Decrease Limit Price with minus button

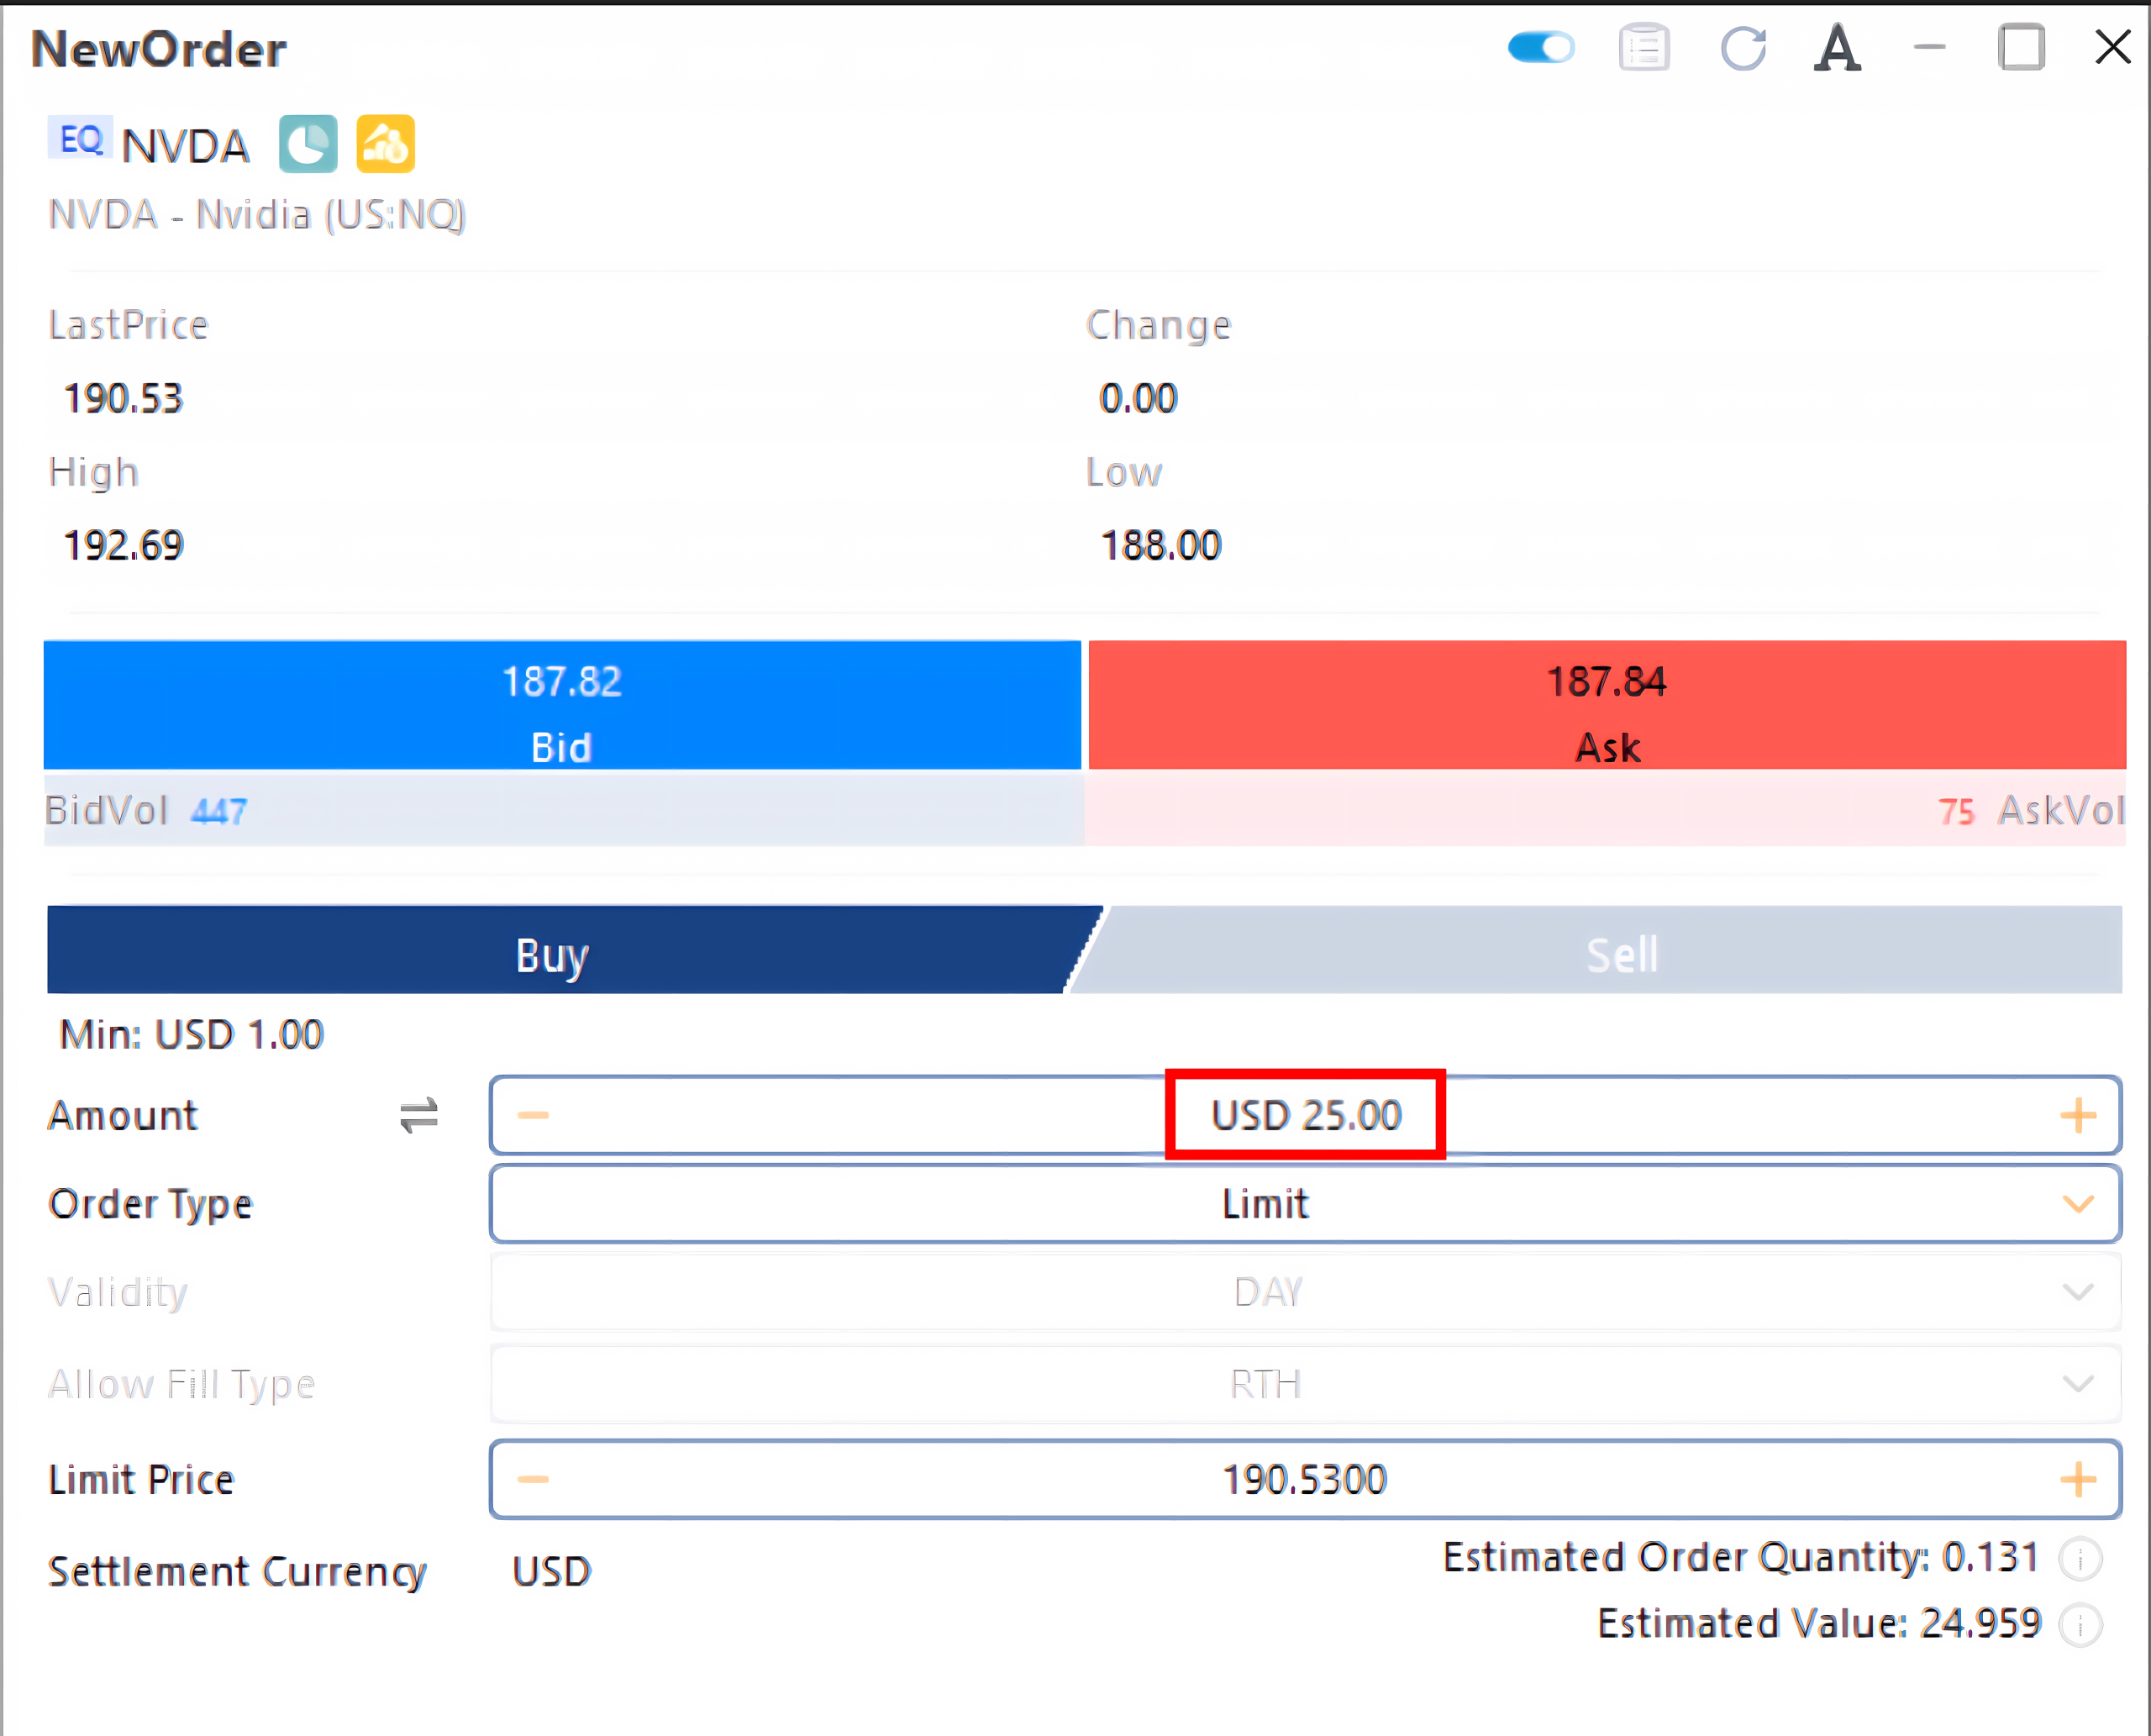pos(533,1479)
